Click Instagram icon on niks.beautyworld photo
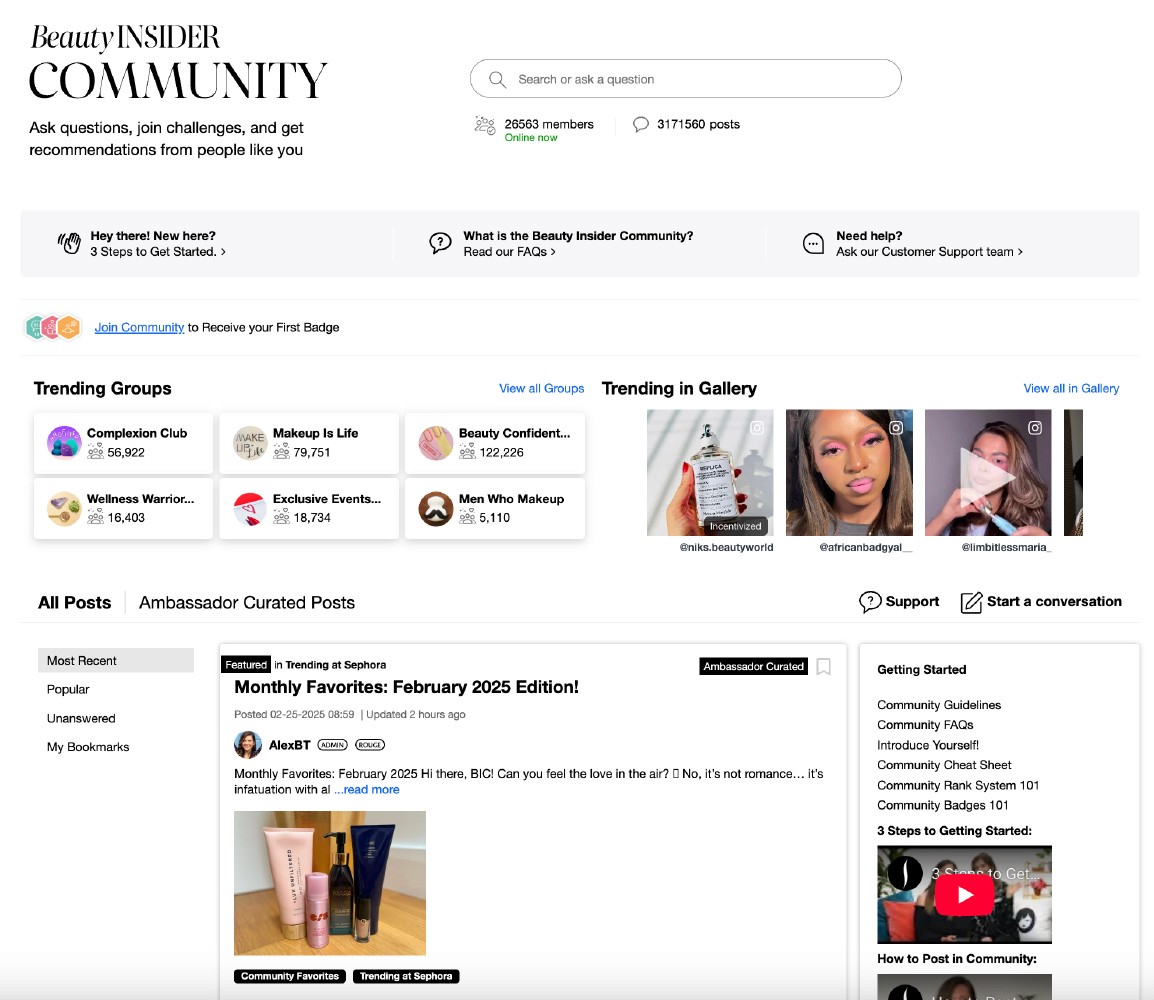Image resolution: width=1154 pixels, height=1000 pixels. coord(757,428)
